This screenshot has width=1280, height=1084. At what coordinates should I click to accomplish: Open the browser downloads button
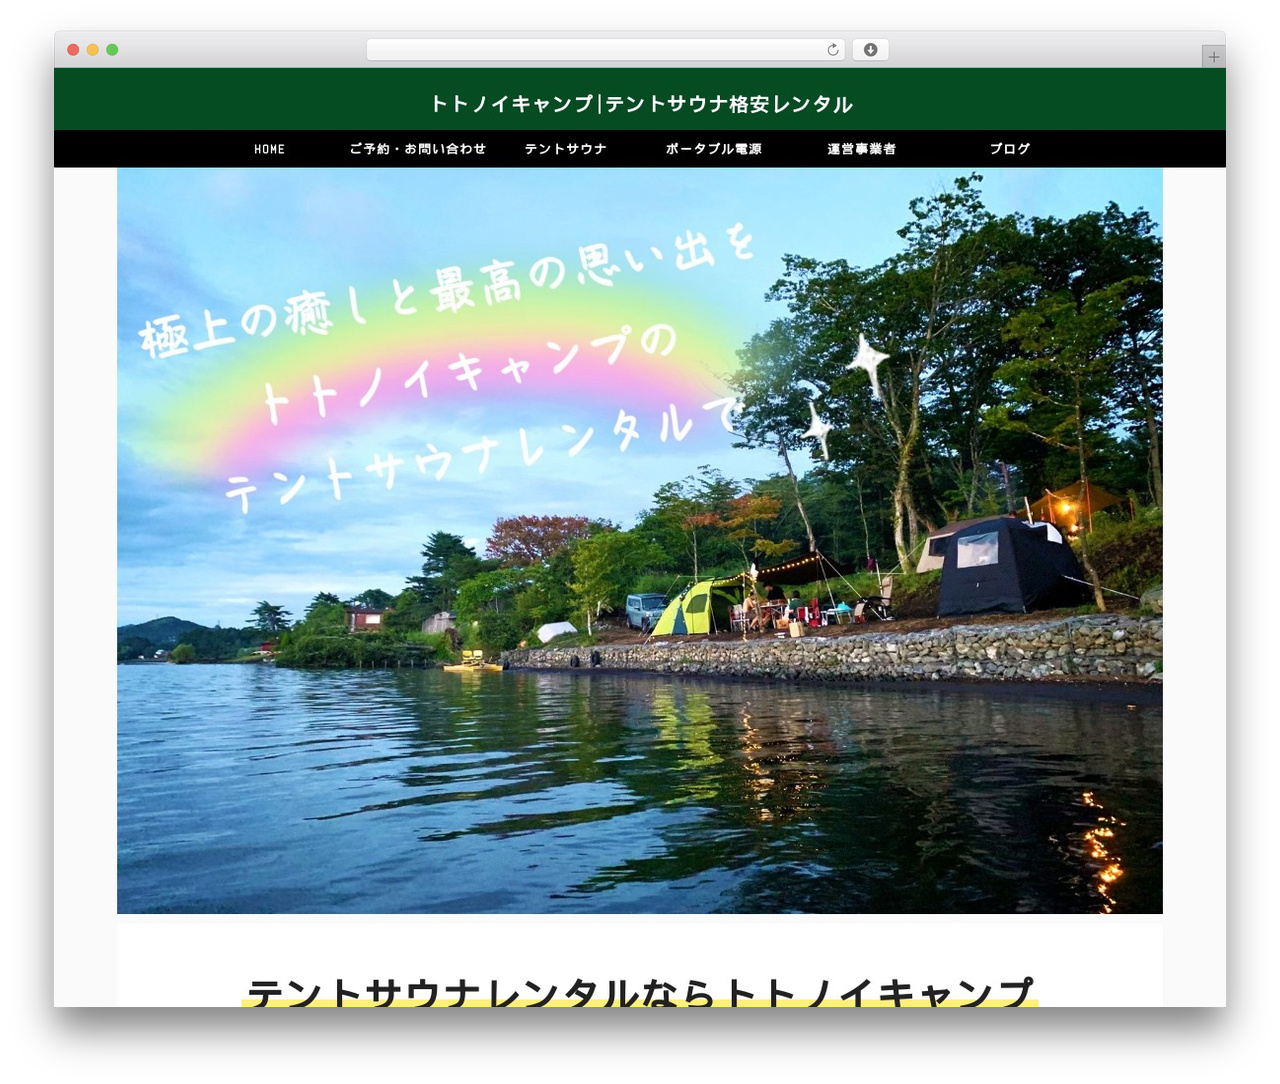871,50
